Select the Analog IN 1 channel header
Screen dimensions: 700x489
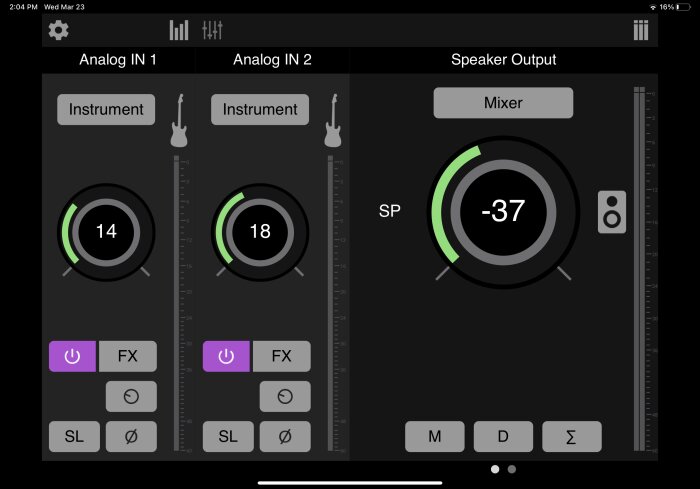coord(118,60)
